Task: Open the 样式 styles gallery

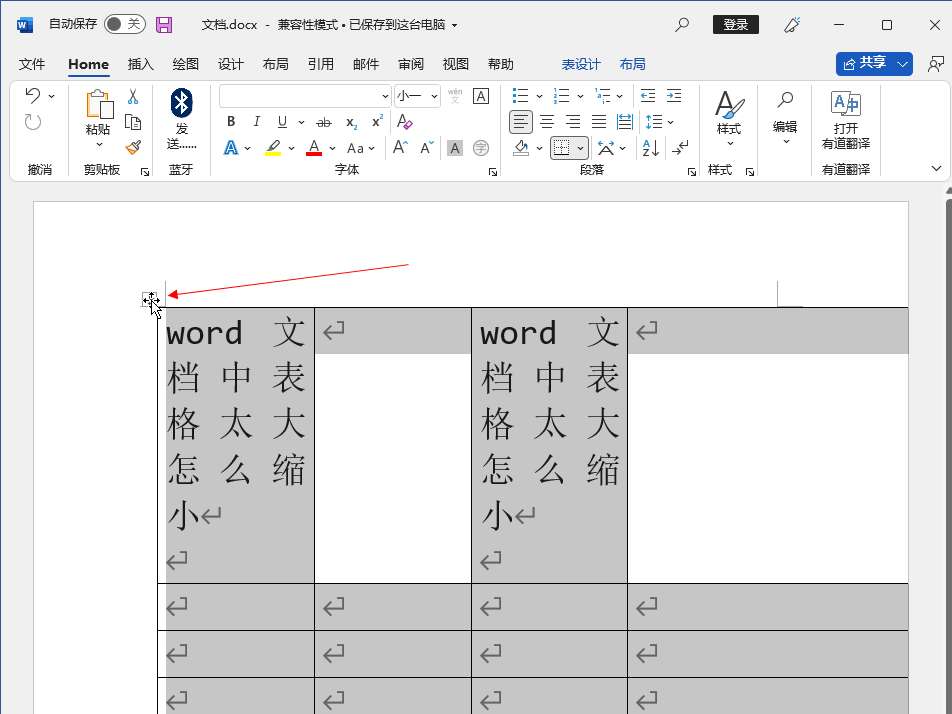Action: 729,119
